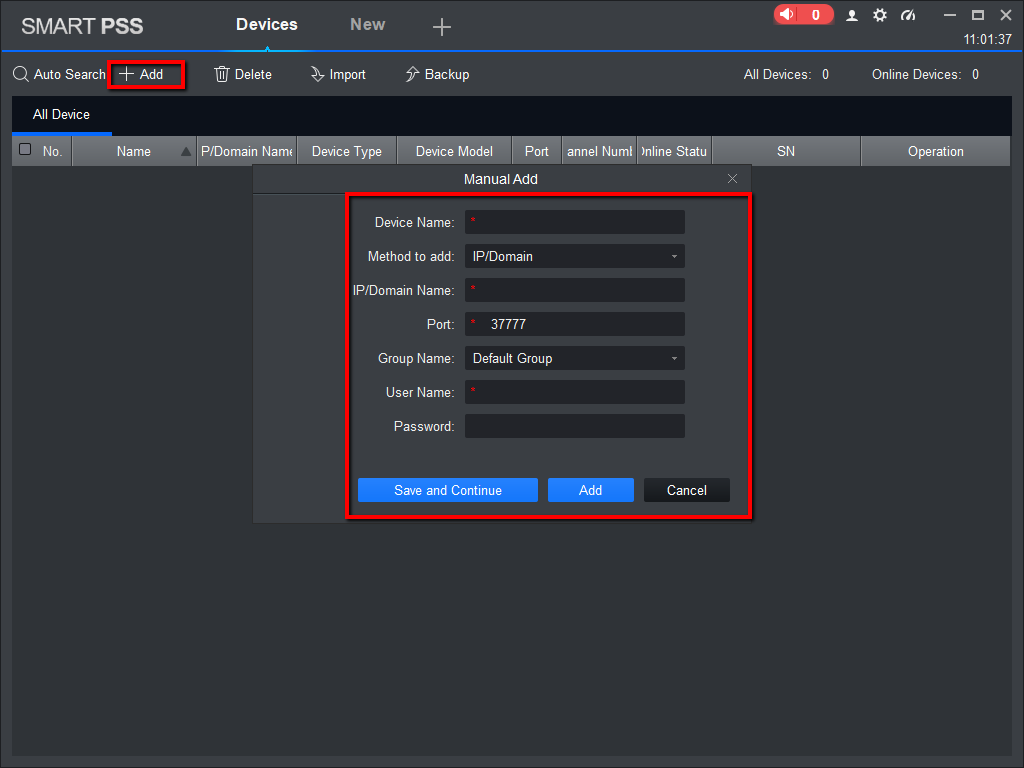Click the All Devices: 0 counter
Image resolution: width=1024 pixels, height=768 pixels.
point(786,74)
